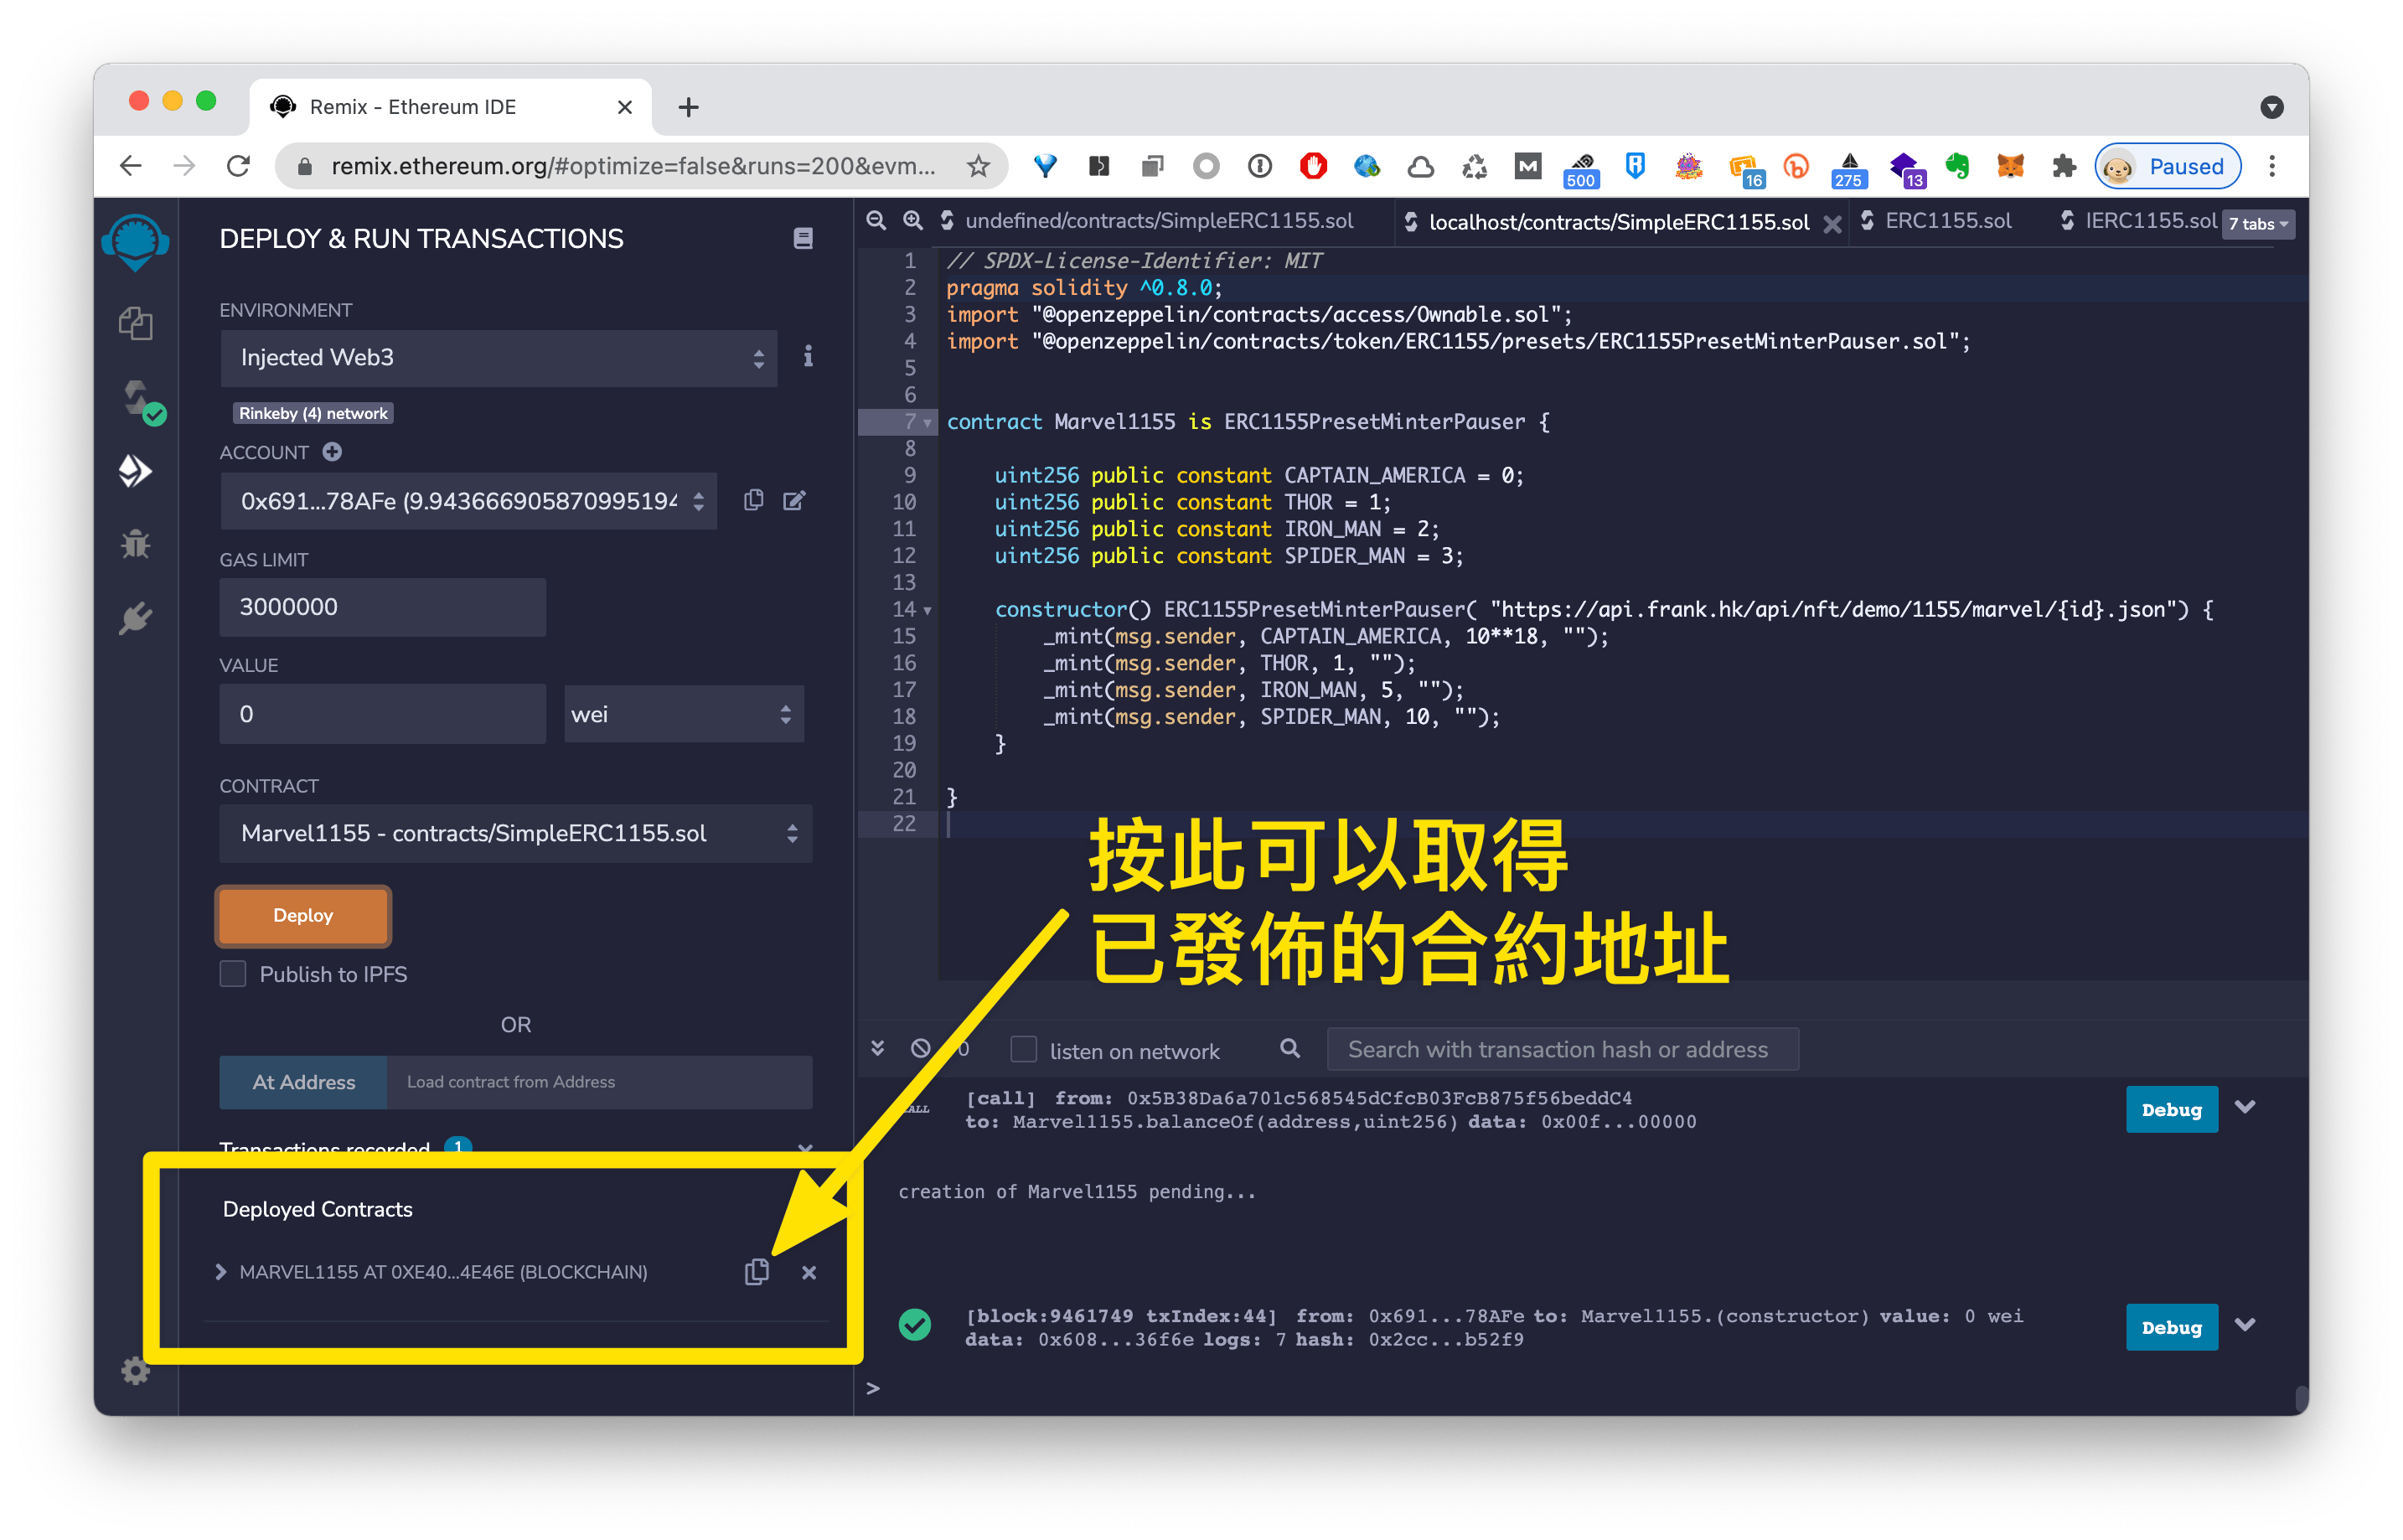Screen dimensions: 2403x1540
Task: Open the Plugin manager plug icon
Action: click(x=135, y=619)
